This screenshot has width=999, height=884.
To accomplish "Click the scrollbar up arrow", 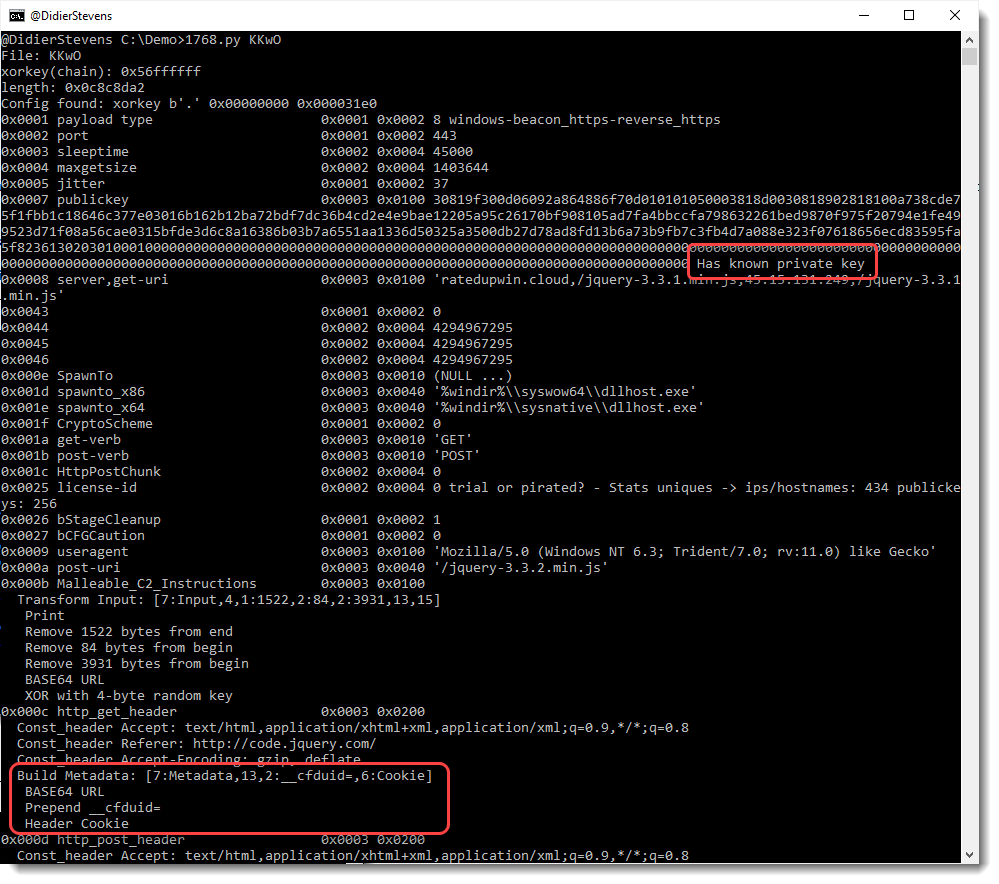I will 970,40.
